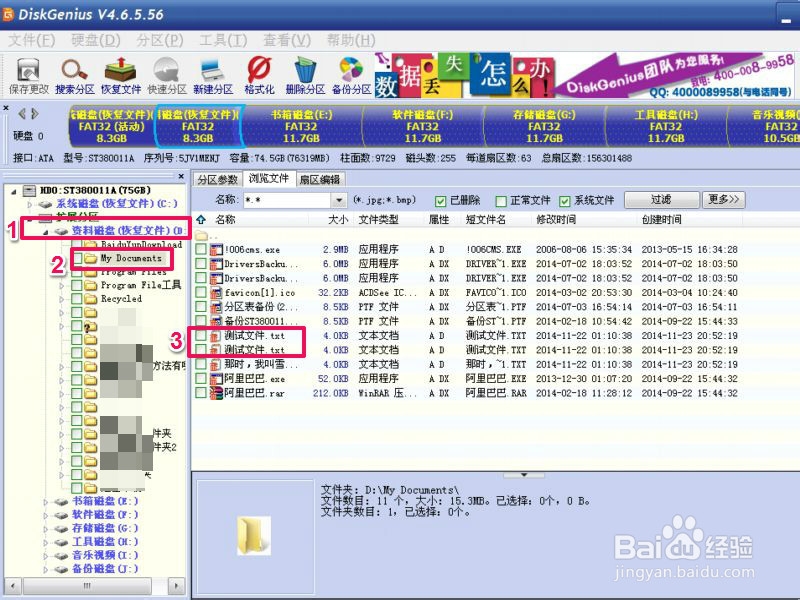The height and width of the screenshot is (600, 800).
Task: Expand the 软件磁盘 (F:) tree node
Action: coord(45,516)
